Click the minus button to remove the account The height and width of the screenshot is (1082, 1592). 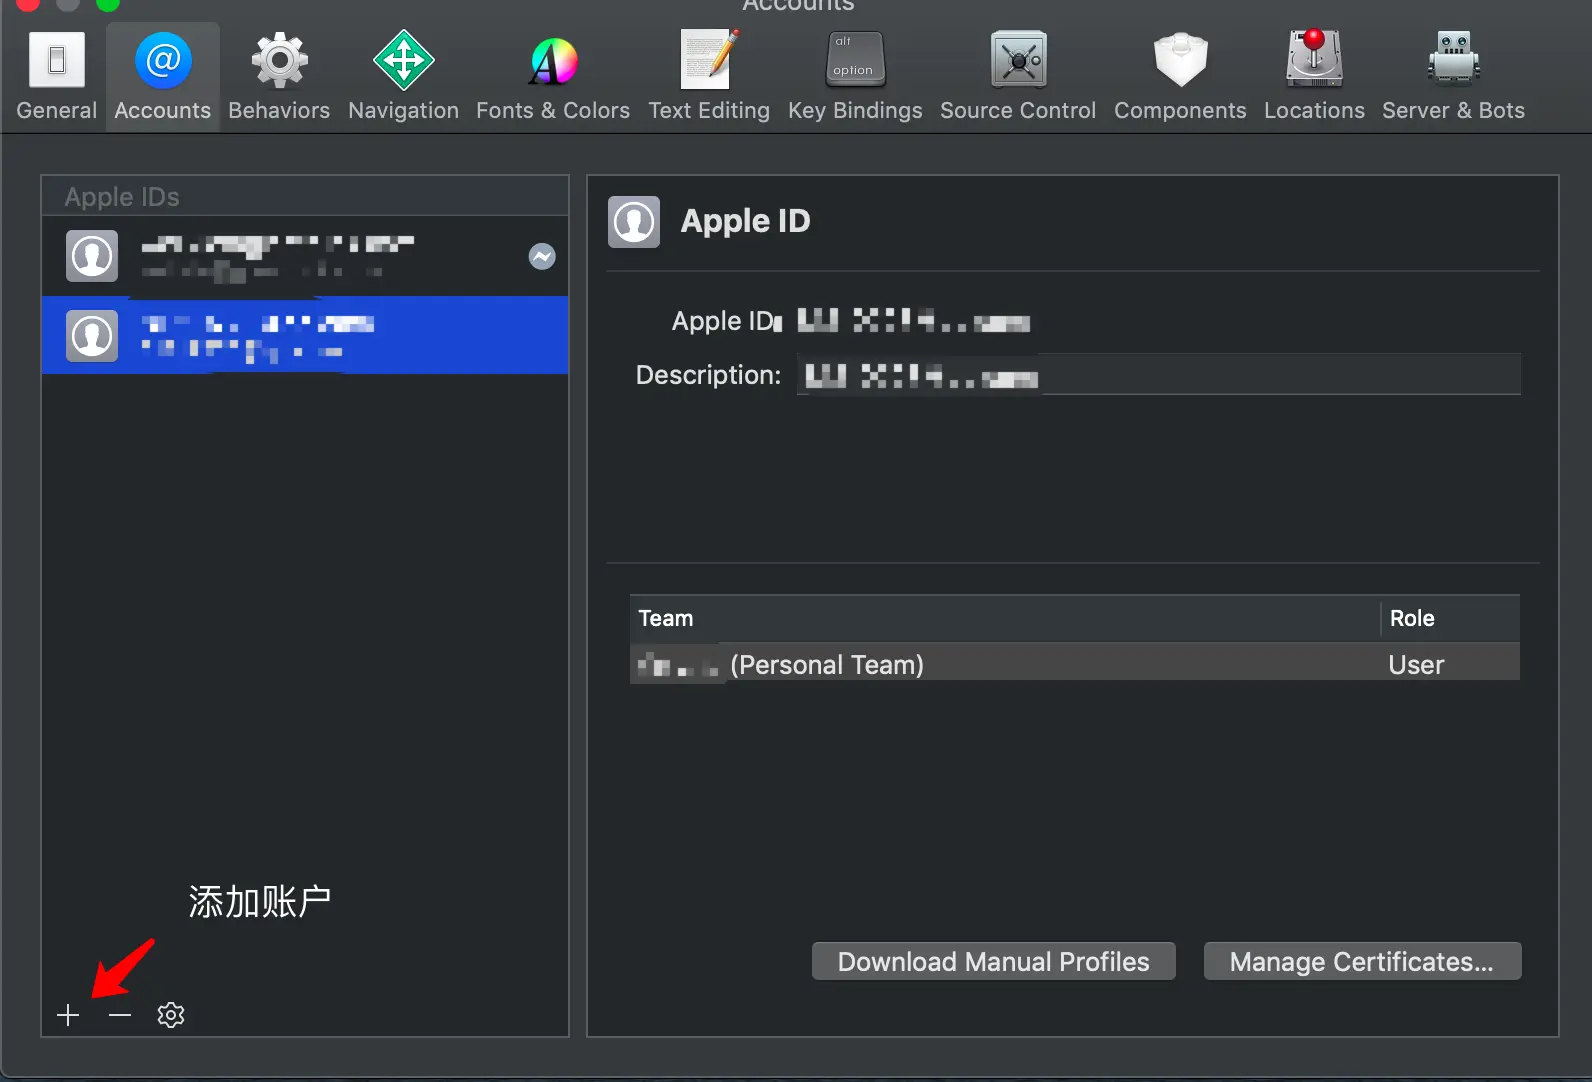tap(120, 1015)
